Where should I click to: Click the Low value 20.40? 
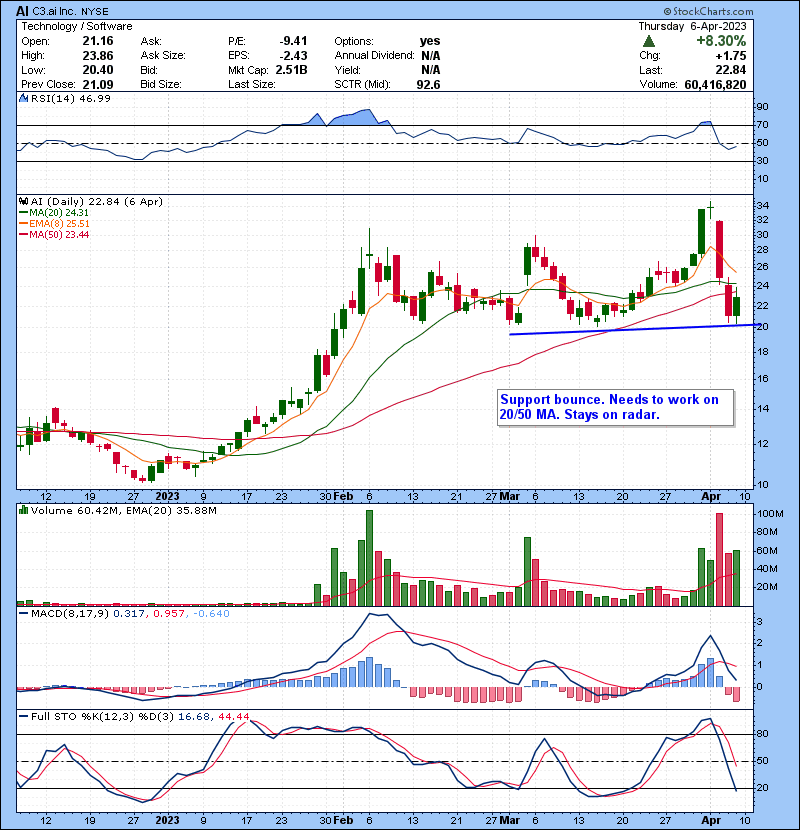pyautogui.click(x=98, y=70)
